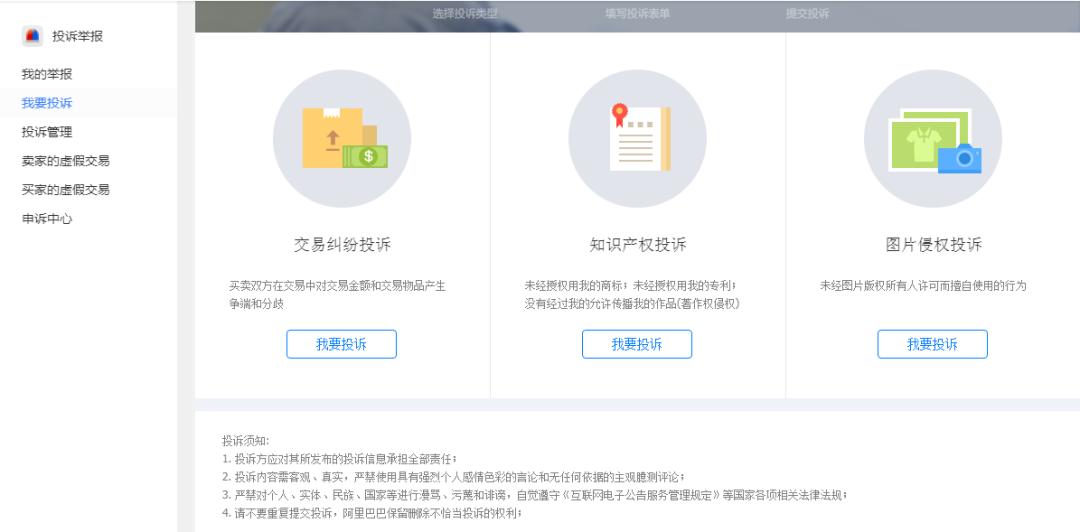Click the photo and camera infringement icon

click(933, 139)
